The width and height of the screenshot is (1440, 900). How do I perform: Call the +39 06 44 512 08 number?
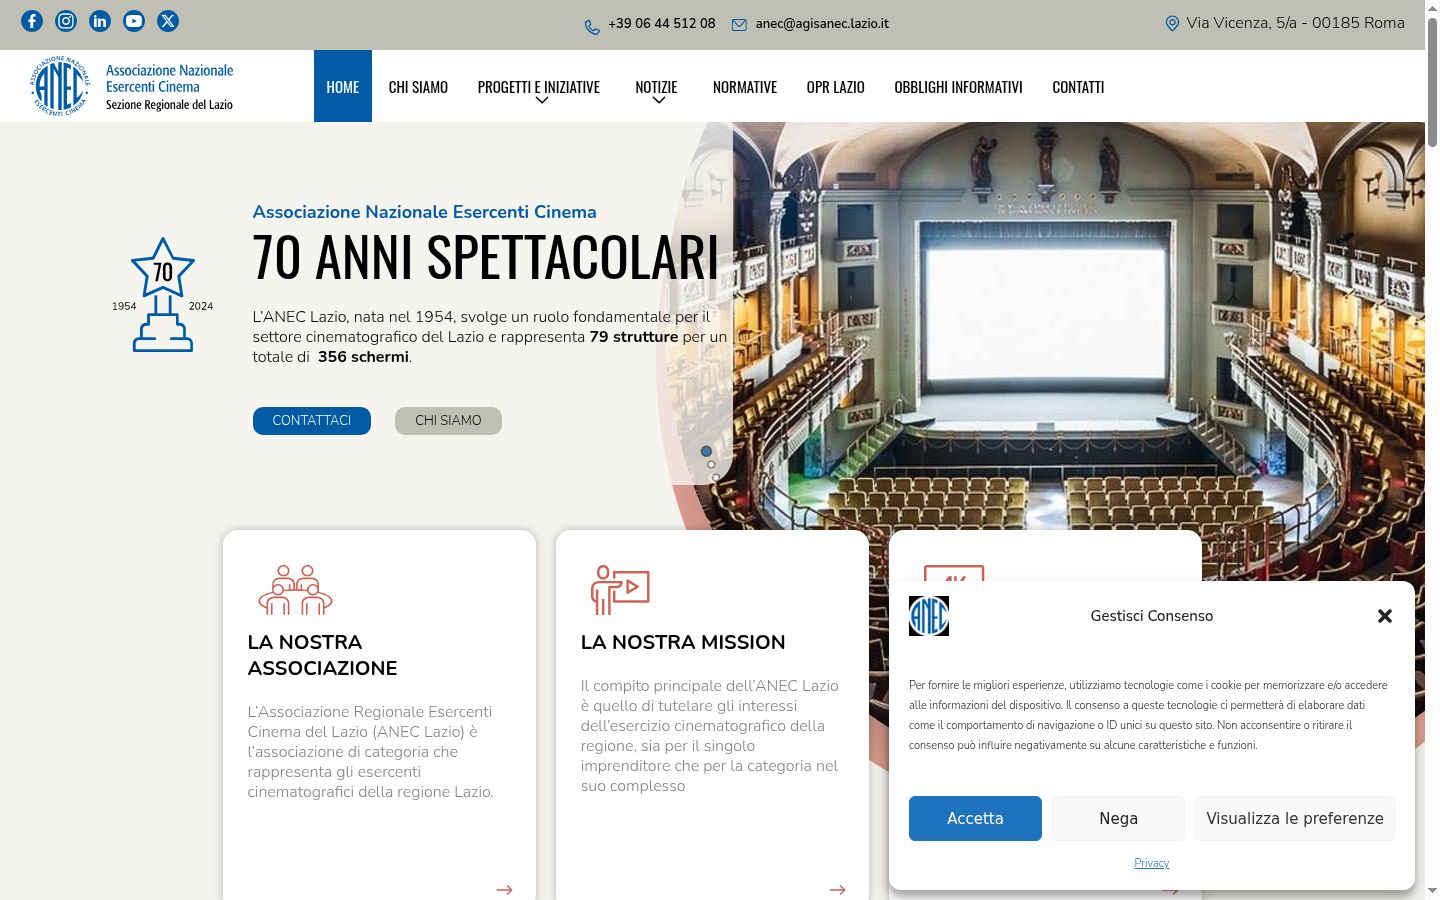click(662, 23)
